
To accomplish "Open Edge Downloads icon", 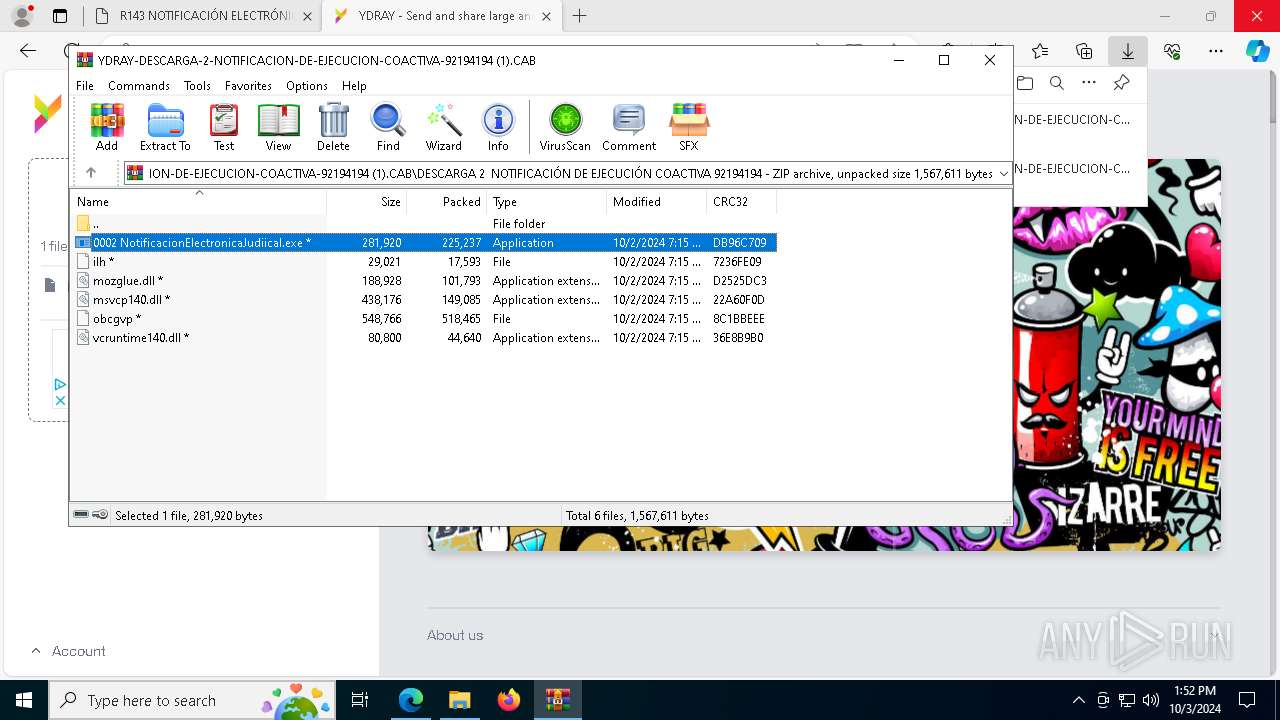I will (x=1128, y=51).
